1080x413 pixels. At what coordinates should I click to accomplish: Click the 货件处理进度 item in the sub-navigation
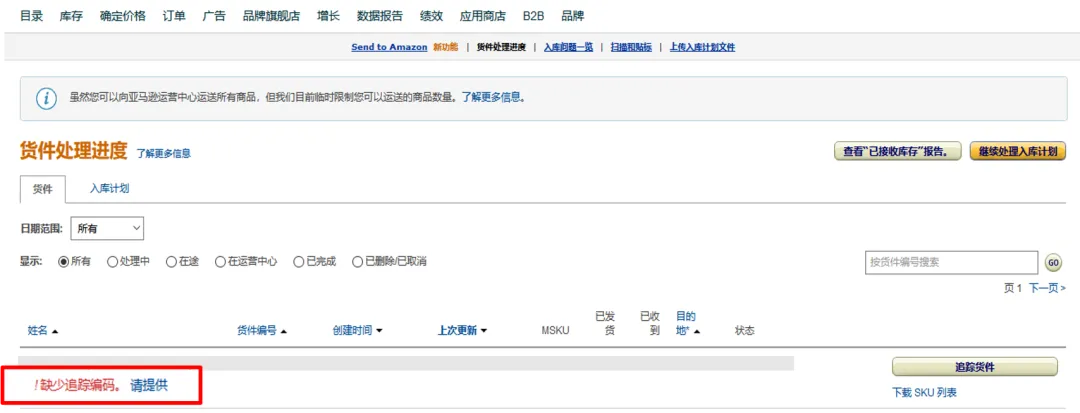point(501,47)
